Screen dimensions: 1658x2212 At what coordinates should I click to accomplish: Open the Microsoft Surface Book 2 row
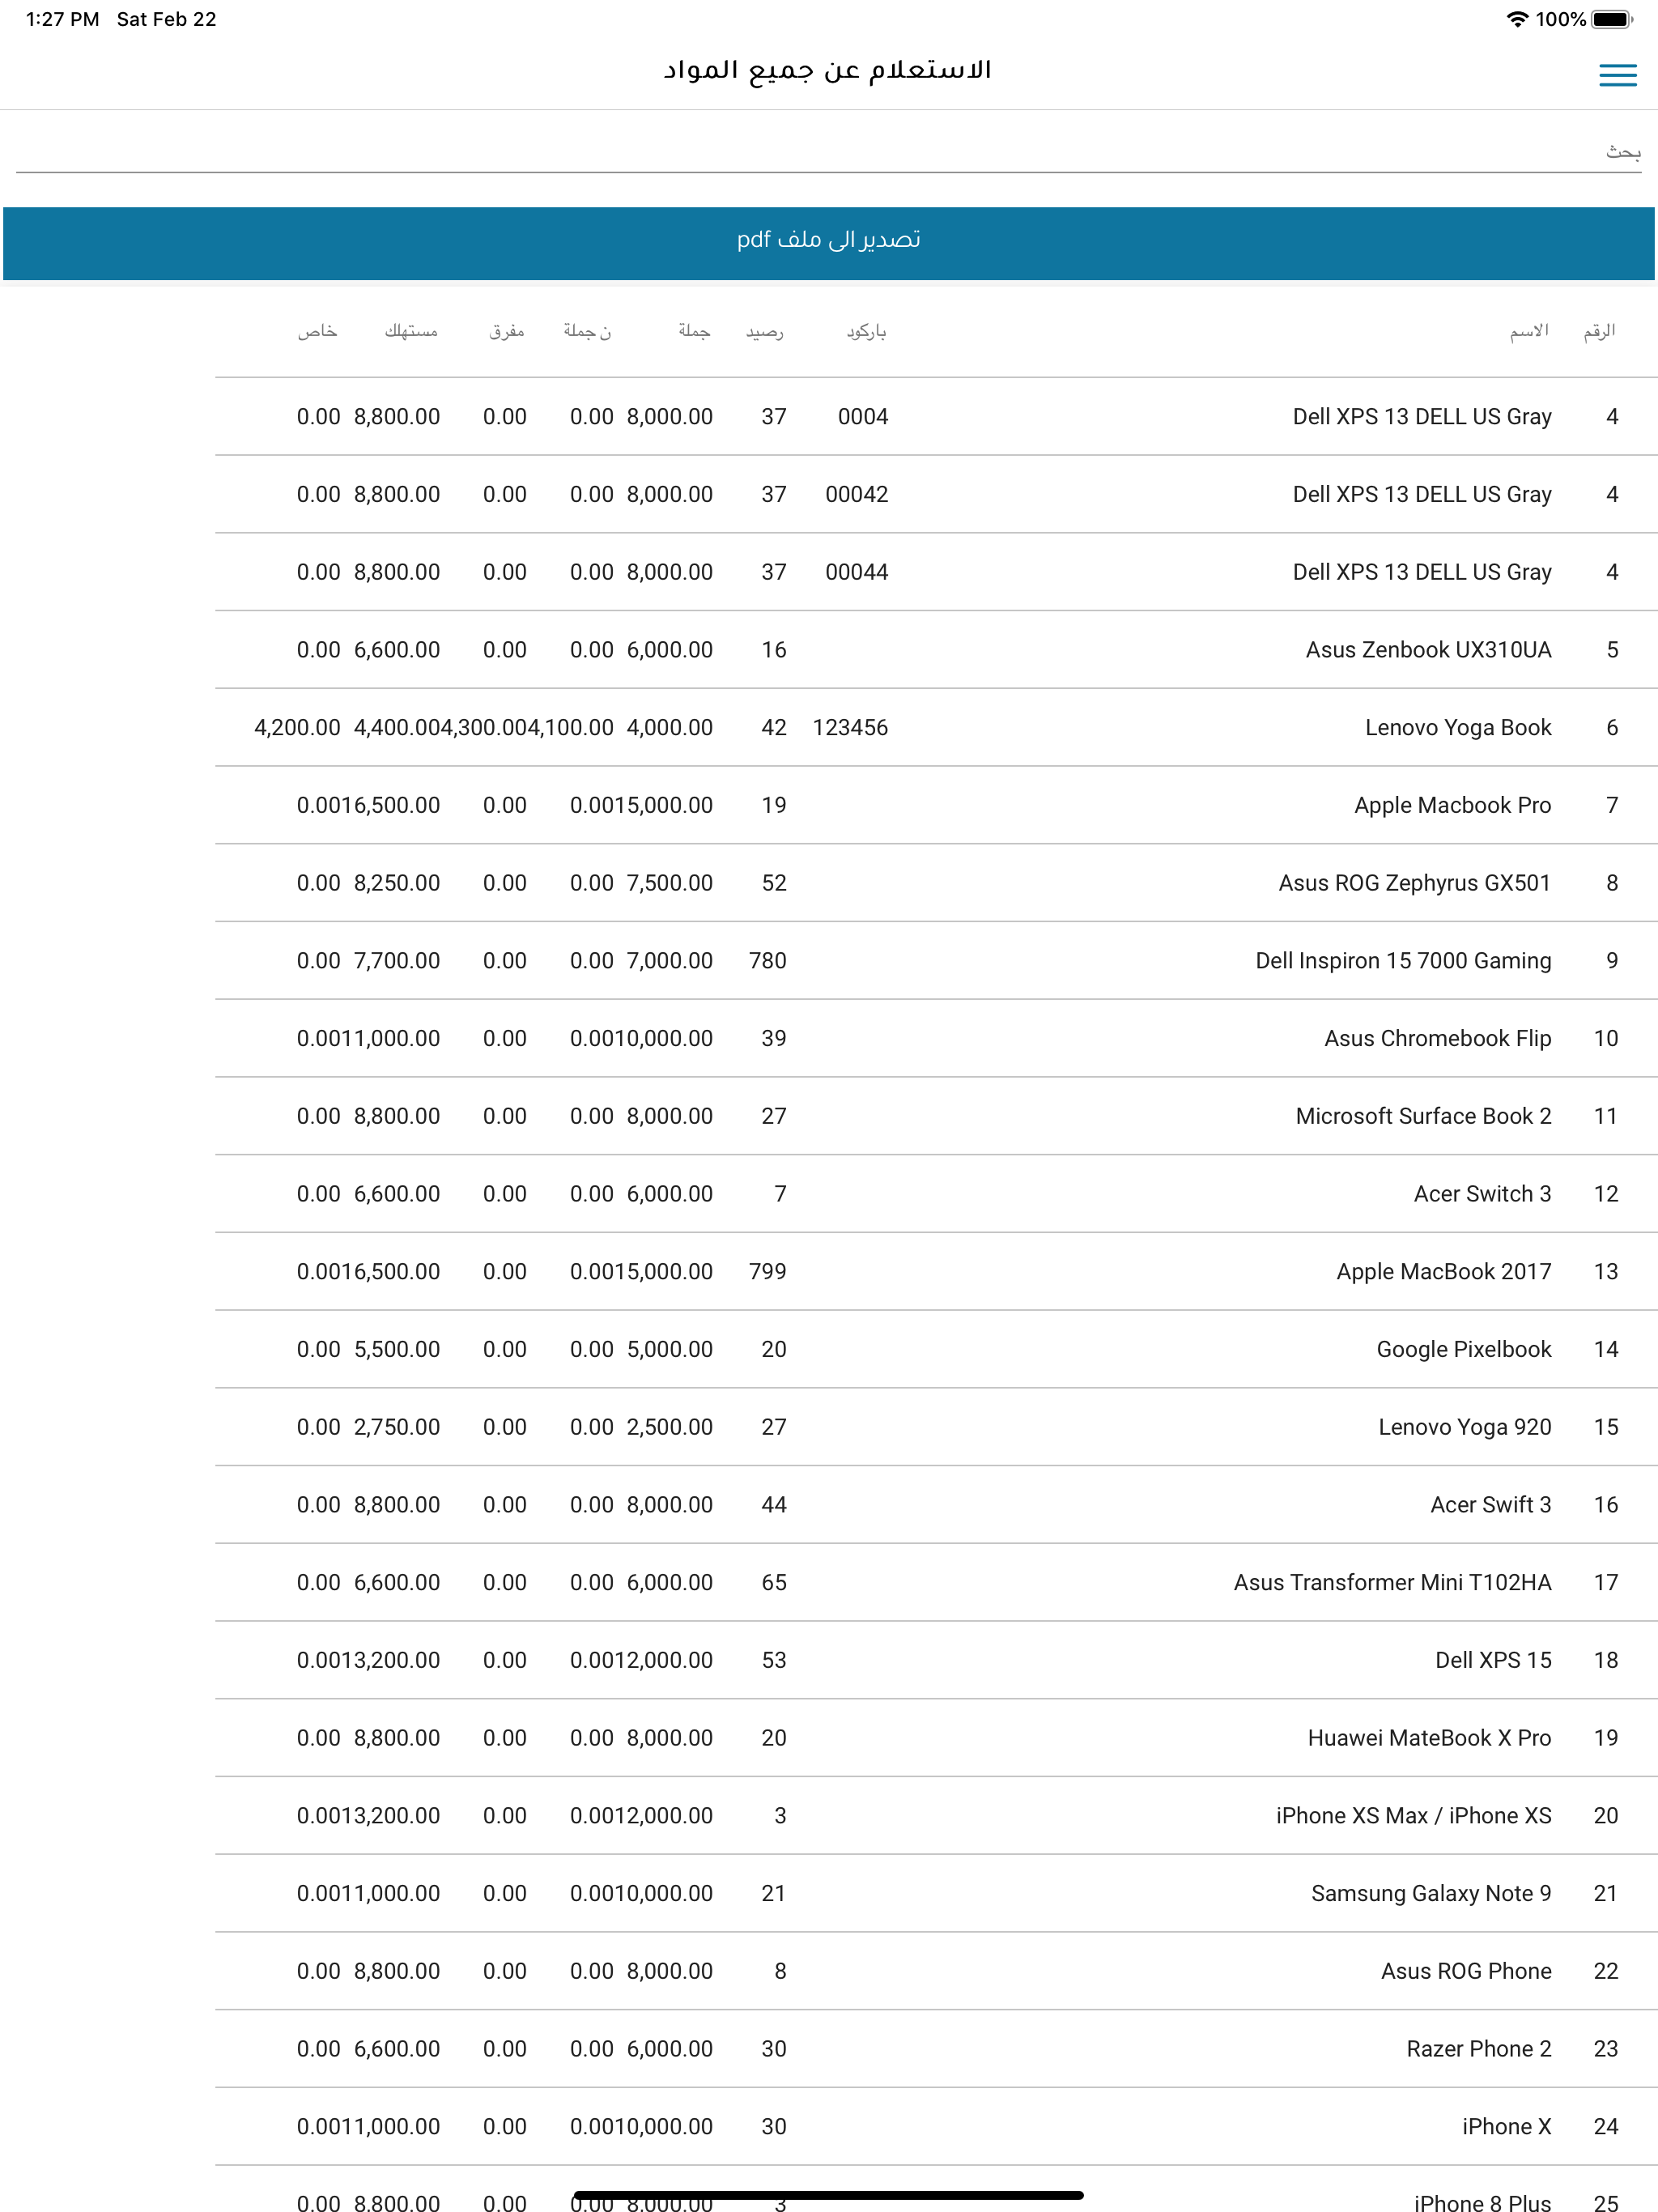pos(936,1117)
